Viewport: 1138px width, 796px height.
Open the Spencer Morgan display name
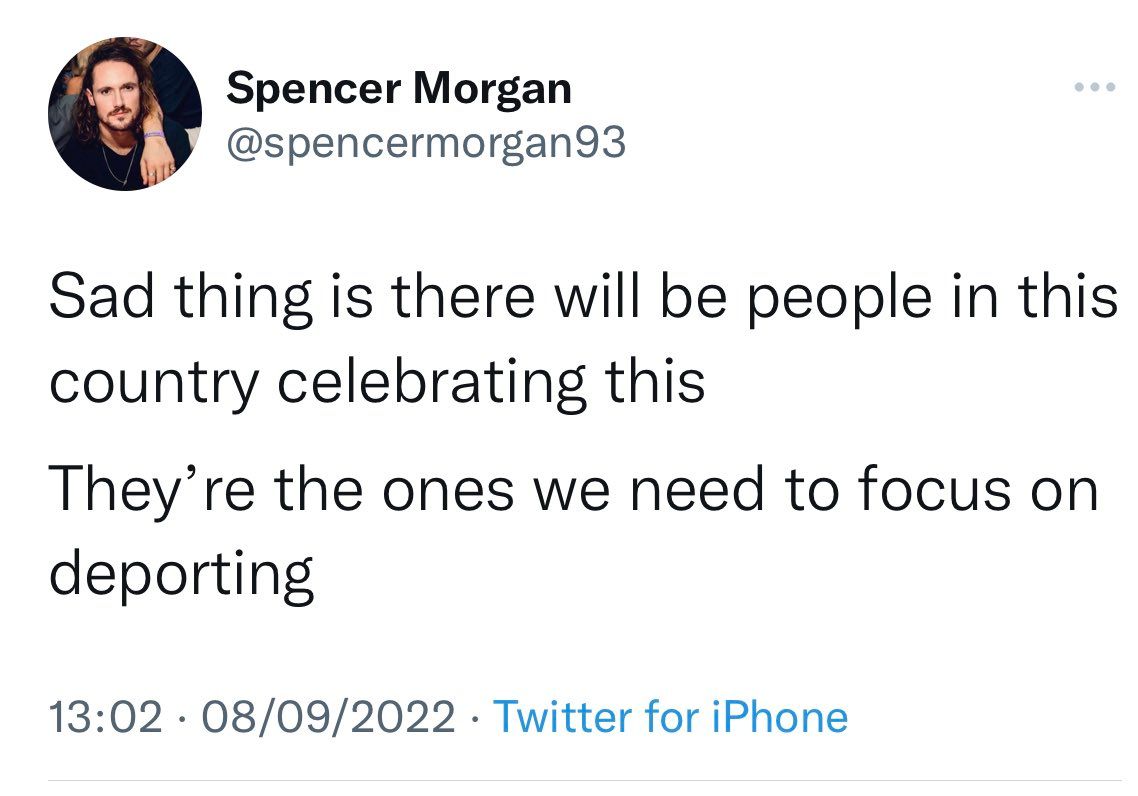tap(399, 89)
